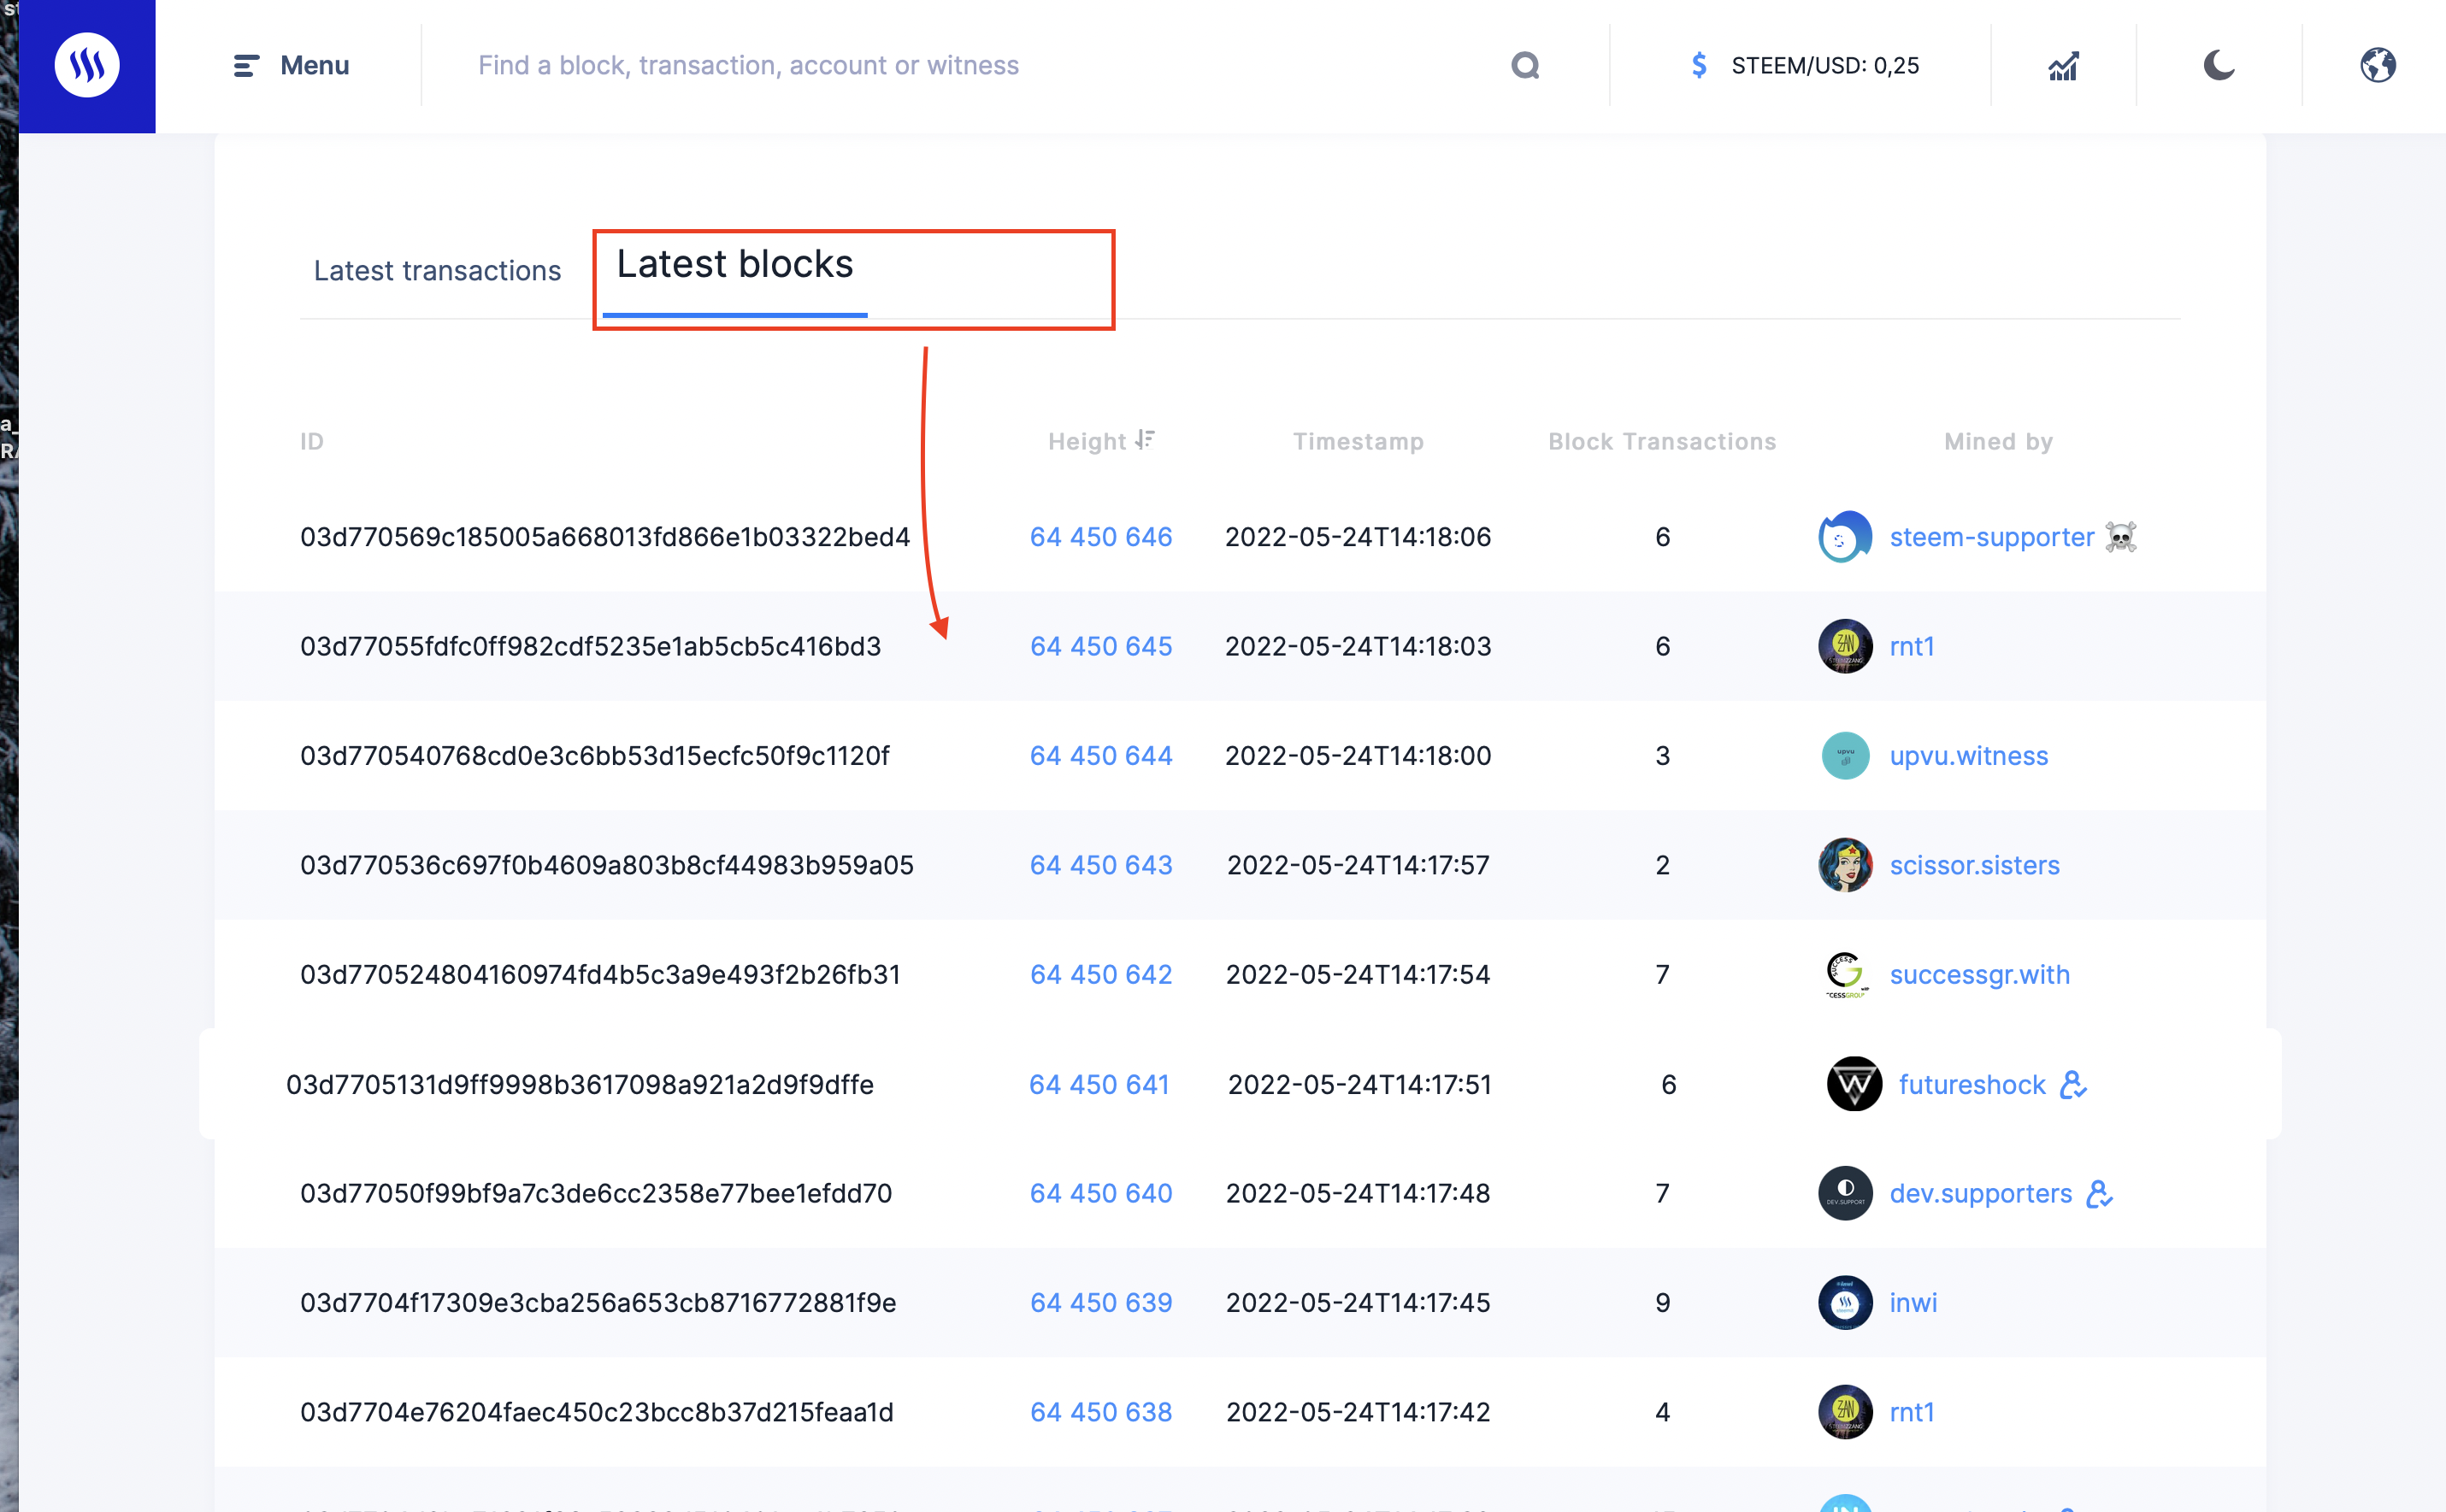The height and width of the screenshot is (1512, 2446).
Task: Open the price chart statistics icon
Action: 2063,66
